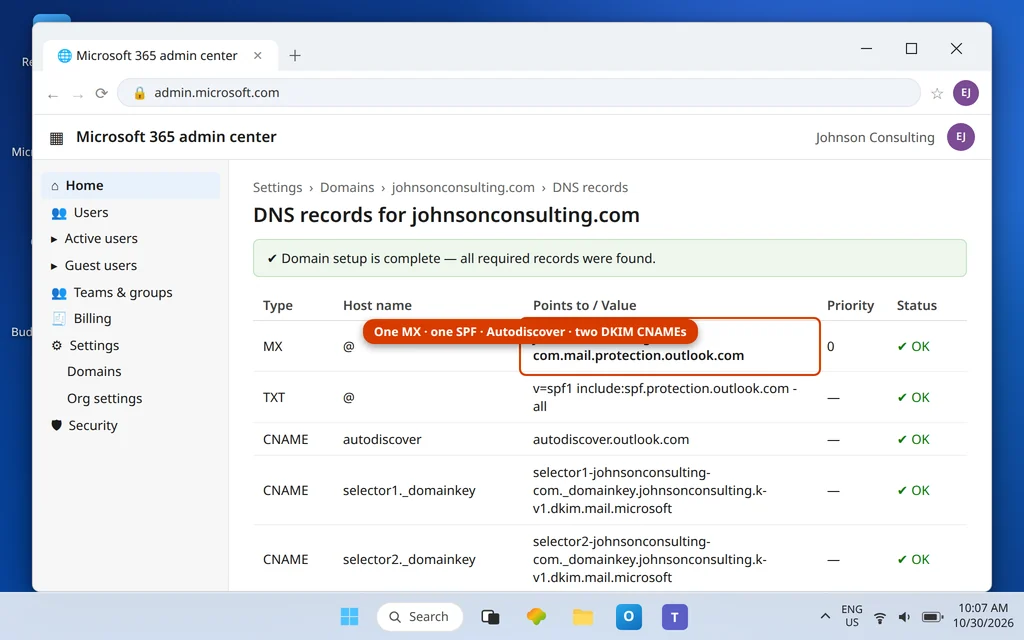Screen dimensions: 1024x640
Task: Click the reload page icon
Action: (x=101, y=93)
